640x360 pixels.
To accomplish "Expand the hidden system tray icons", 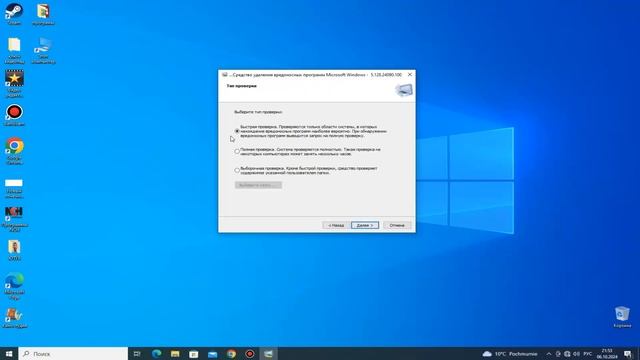I will click(x=549, y=354).
